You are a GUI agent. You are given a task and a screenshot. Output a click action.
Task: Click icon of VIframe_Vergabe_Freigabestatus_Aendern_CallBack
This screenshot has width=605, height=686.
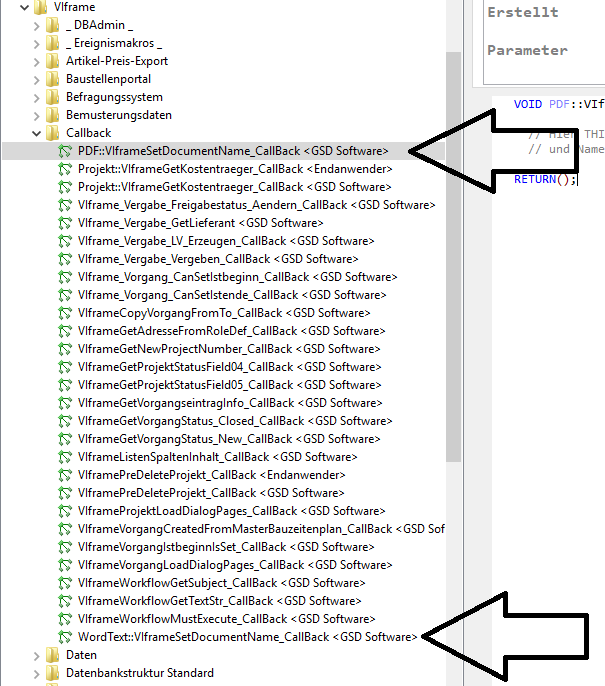pyautogui.click(x=65, y=205)
